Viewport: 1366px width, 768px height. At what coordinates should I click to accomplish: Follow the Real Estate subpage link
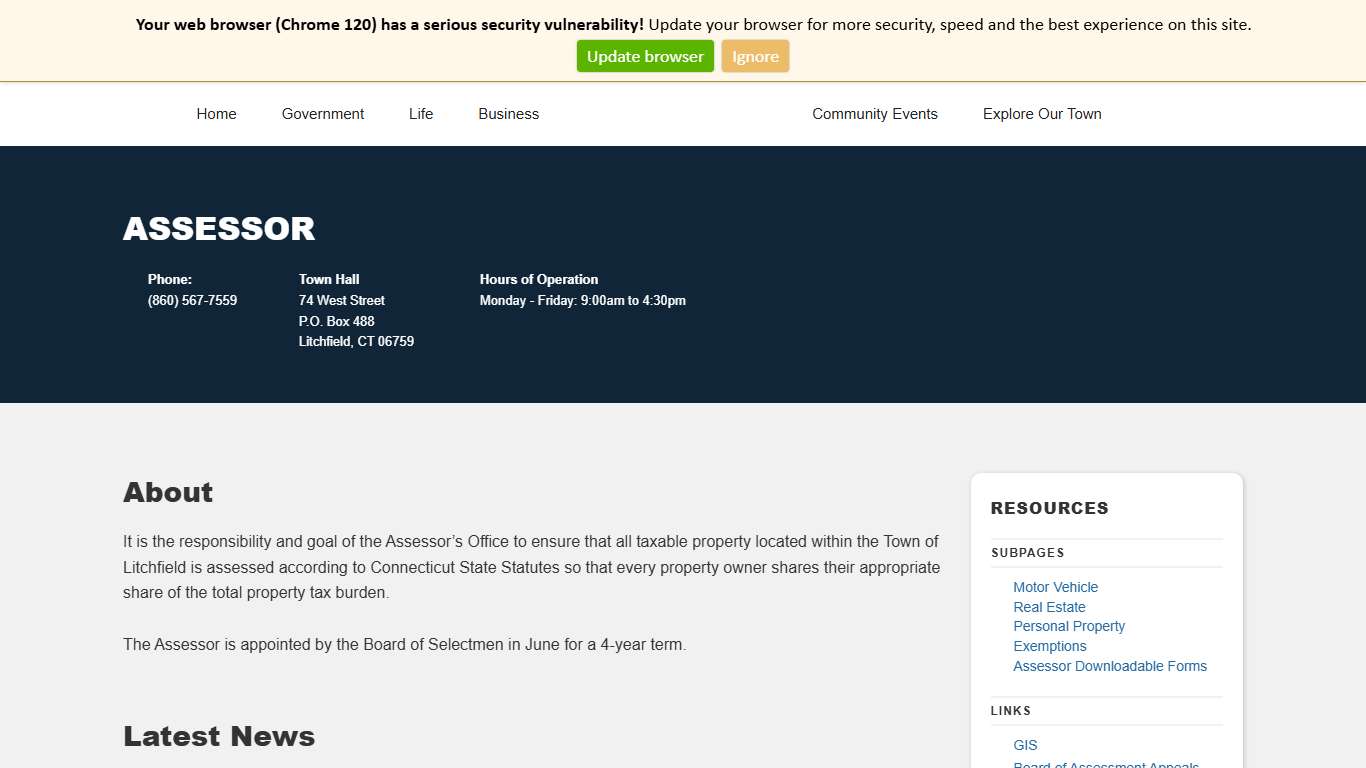point(1049,607)
